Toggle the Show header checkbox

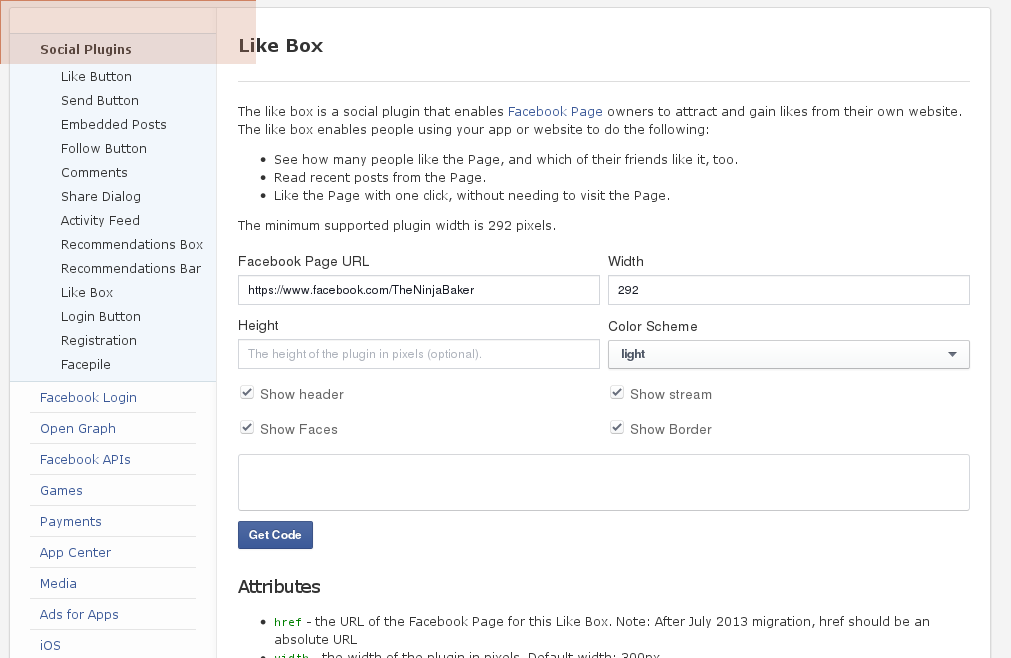tap(247, 392)
